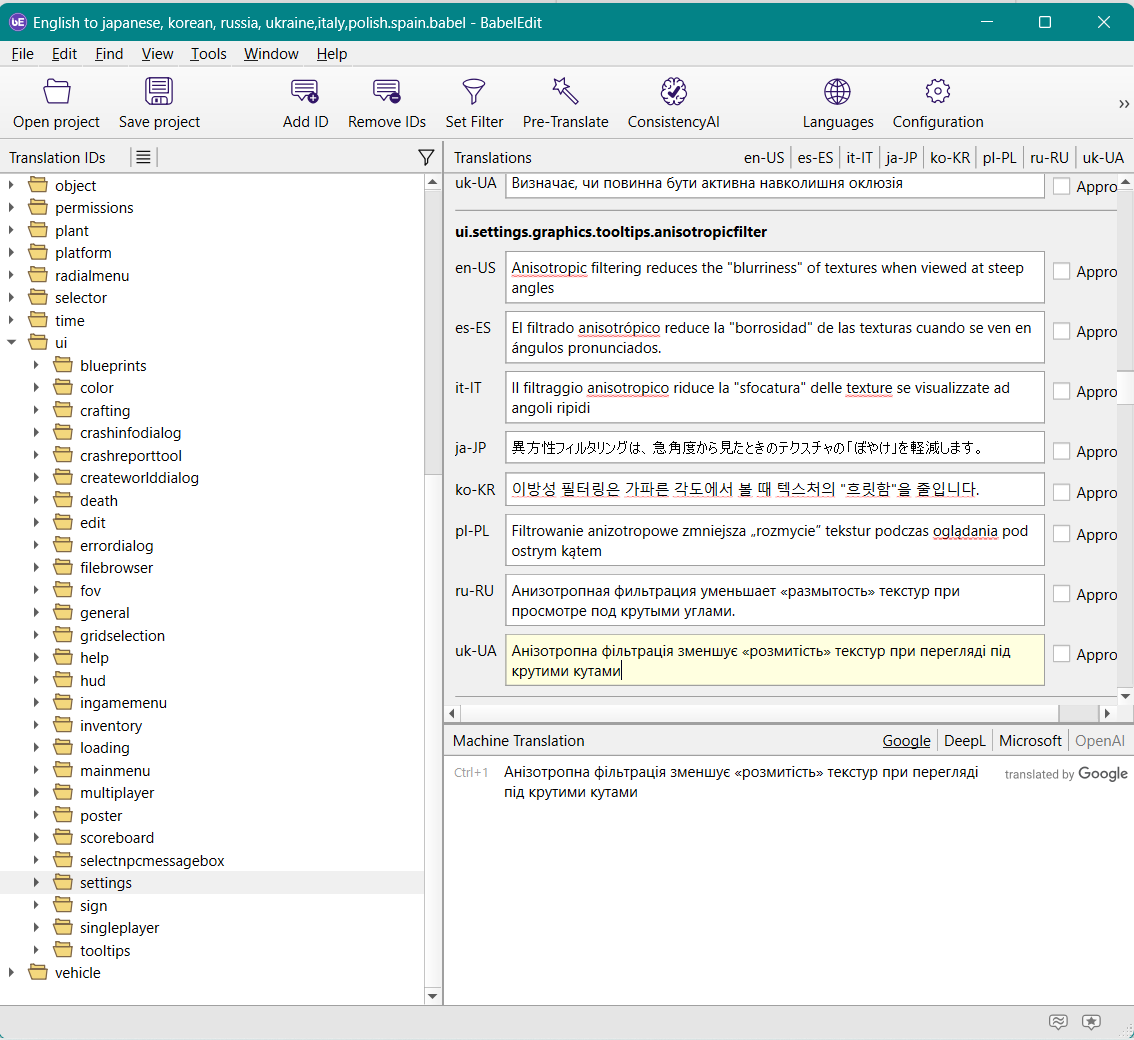Click into the pl-PL translation text field
The image size is (1134, 1040).
click(x=774, y=541)
